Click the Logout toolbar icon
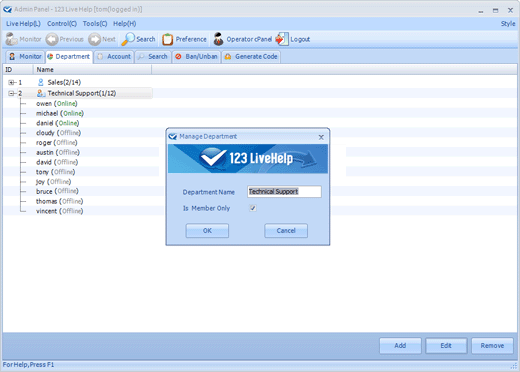520x372 pixels. tap(282, 39)
